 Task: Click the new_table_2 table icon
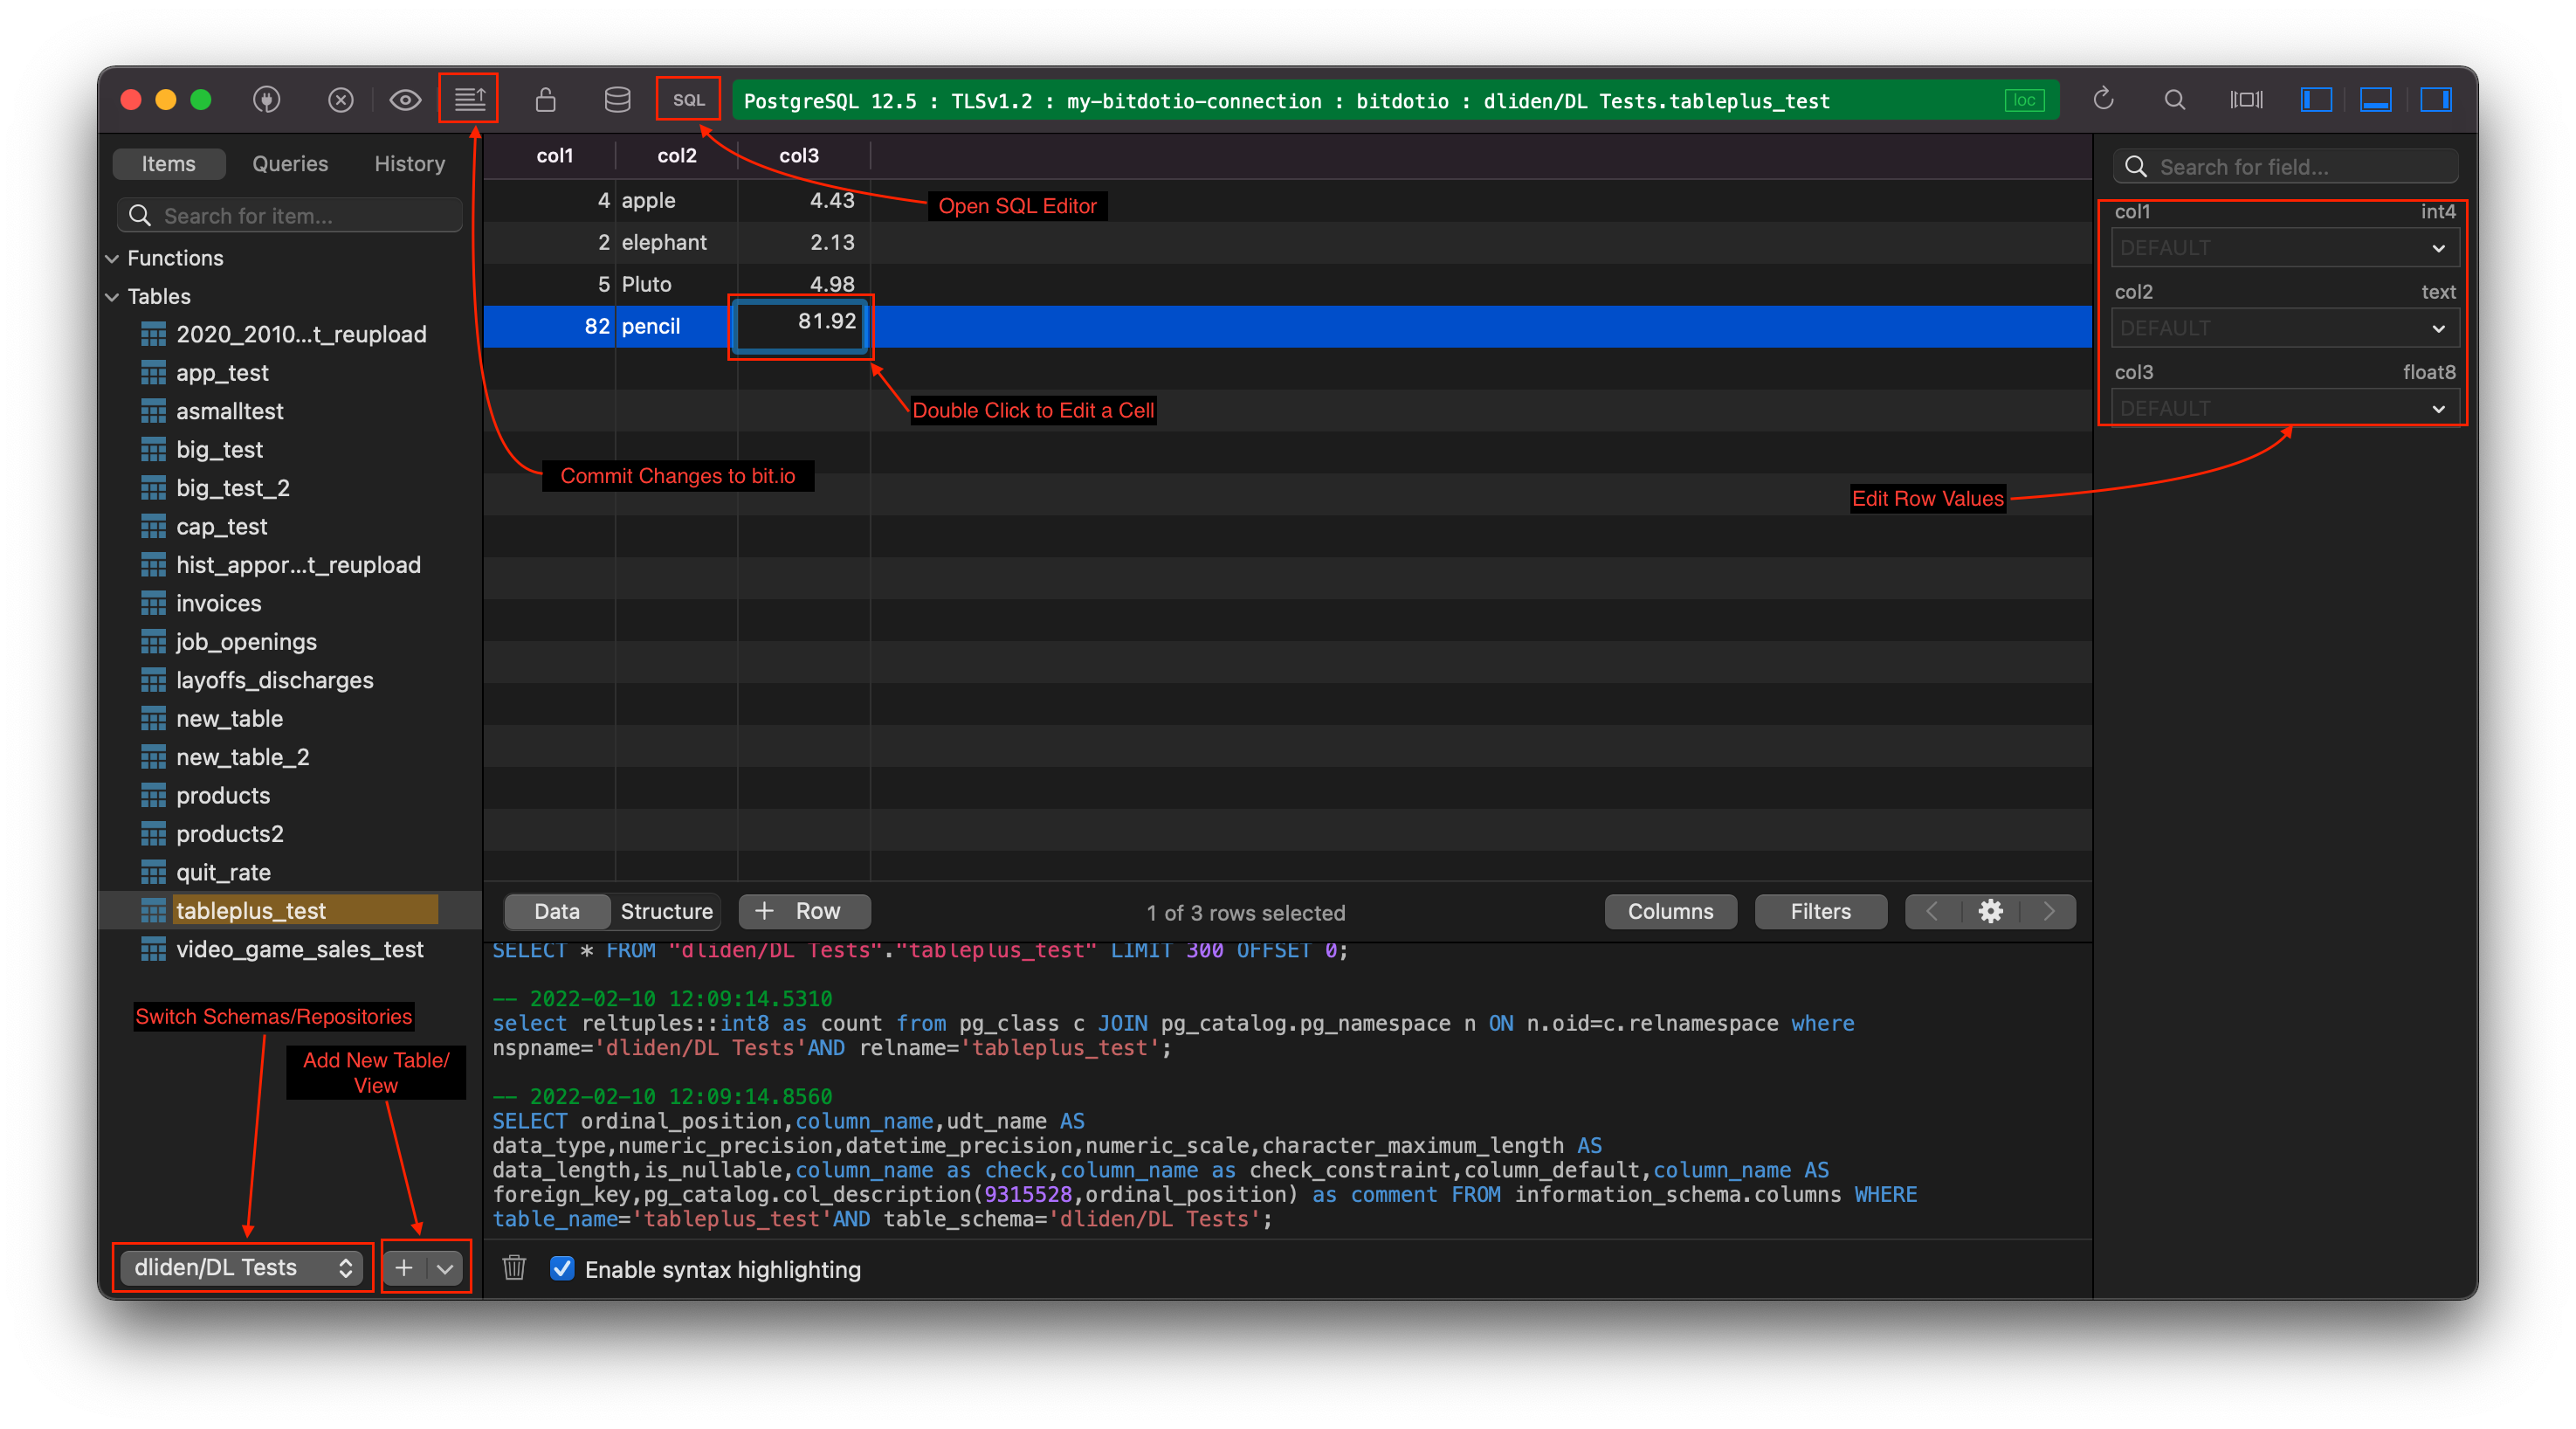click(153, 757)
